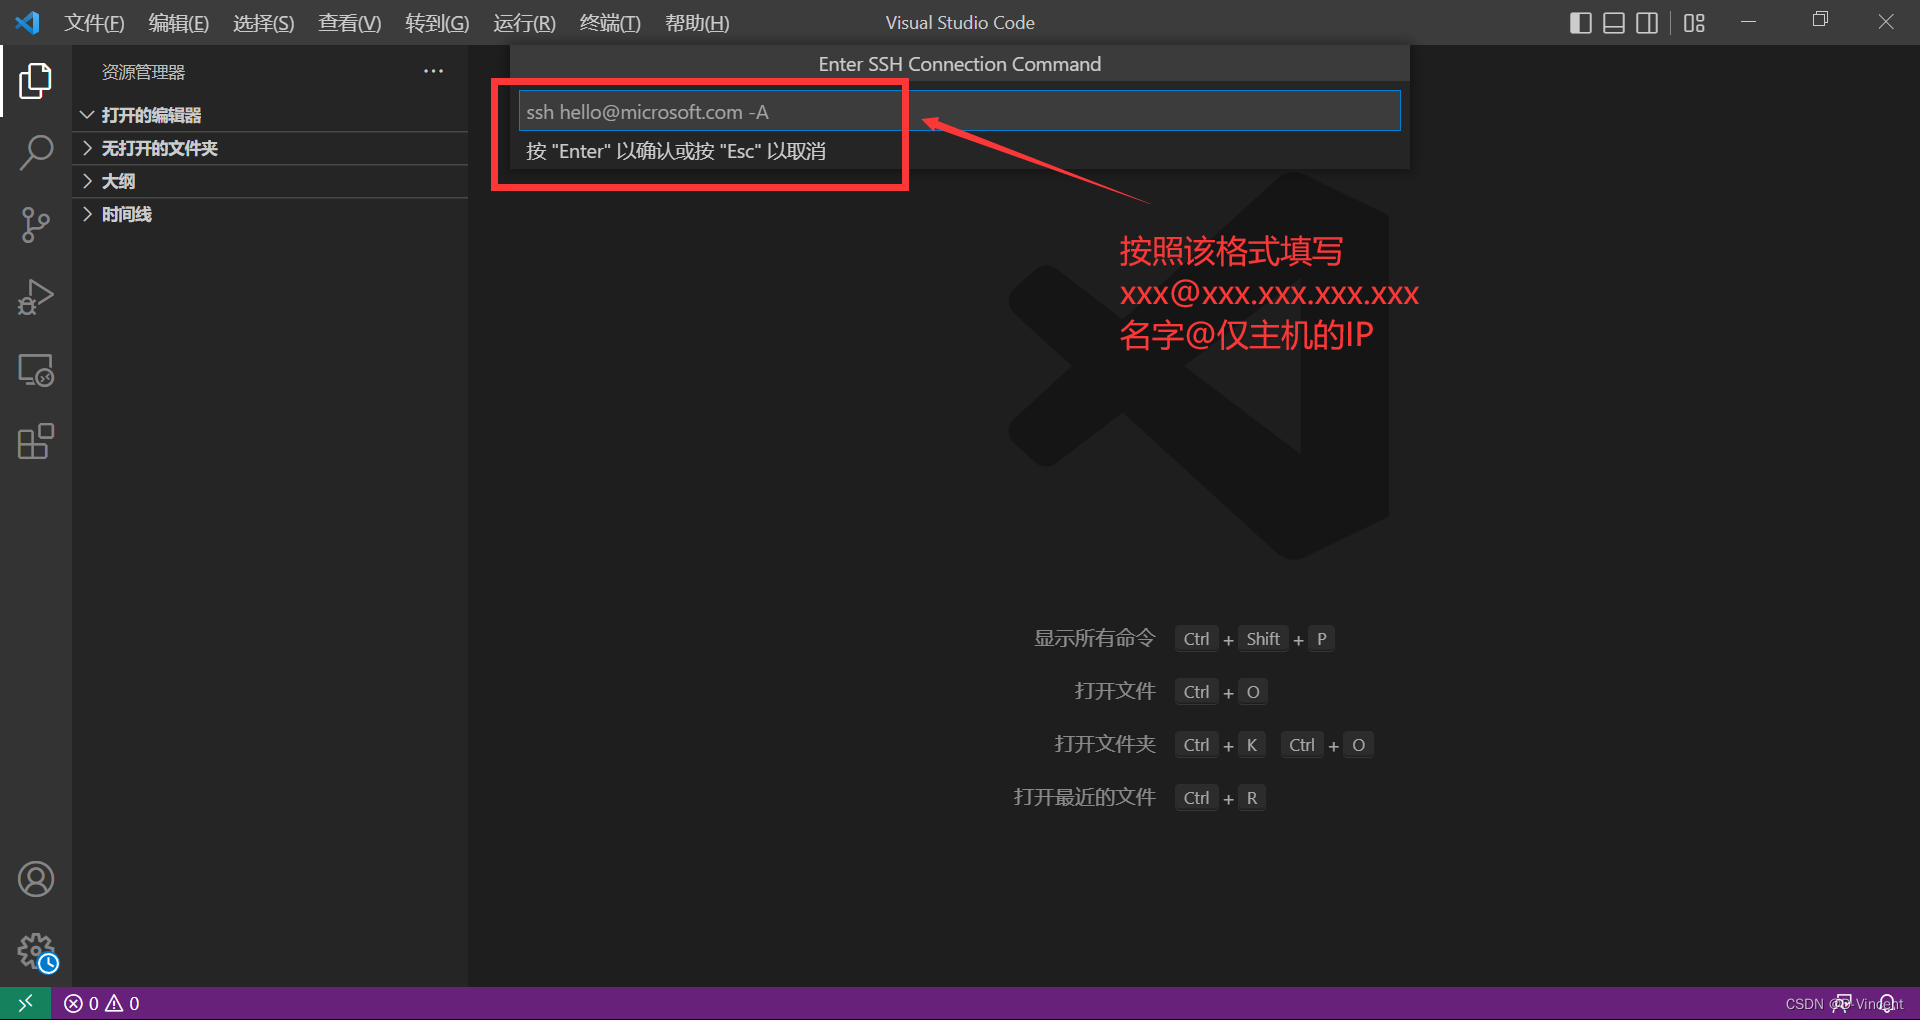Open the 终端(T) menu
This screenshot has height=1020, width=1920.
[x=610, y=22]
